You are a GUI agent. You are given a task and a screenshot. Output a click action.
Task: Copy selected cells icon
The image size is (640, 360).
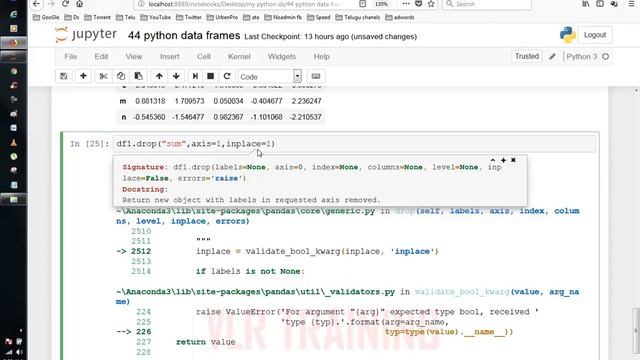pyautogui.click(x=121, y=76)
